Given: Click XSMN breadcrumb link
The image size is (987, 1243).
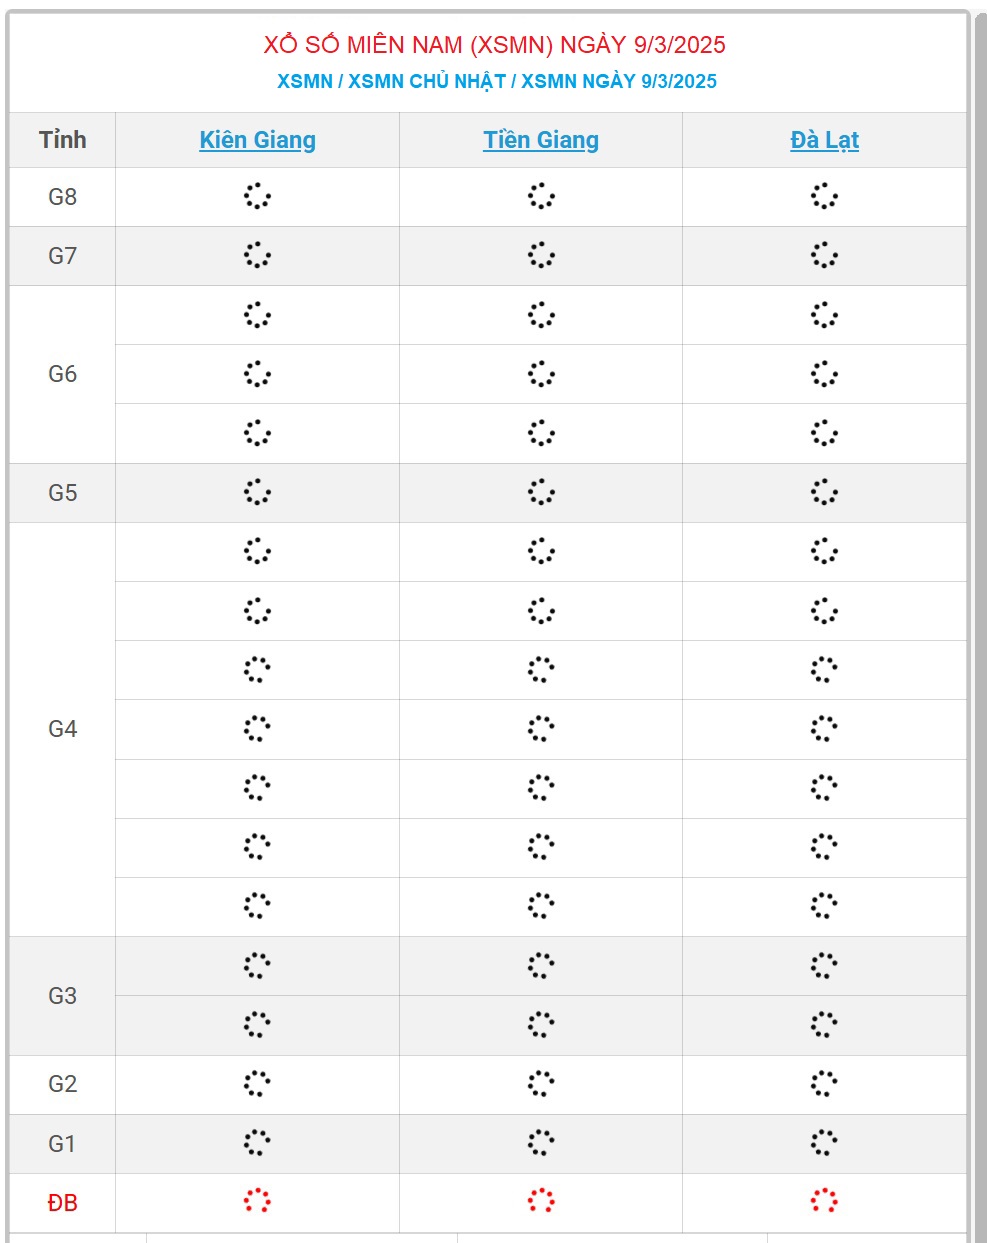Looking at the screenshot, I should (x=304, y=81).
